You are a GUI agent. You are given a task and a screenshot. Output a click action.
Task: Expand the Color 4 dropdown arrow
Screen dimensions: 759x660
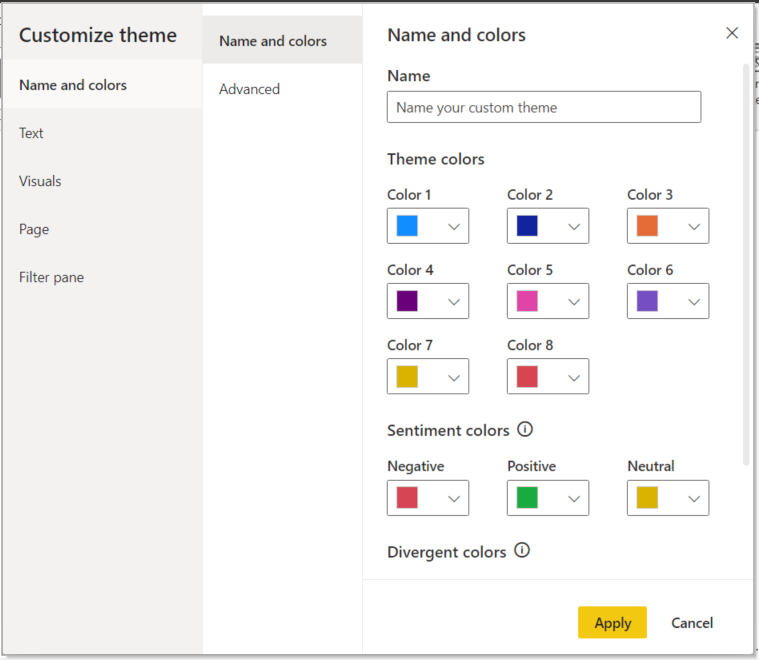(454, 302)
